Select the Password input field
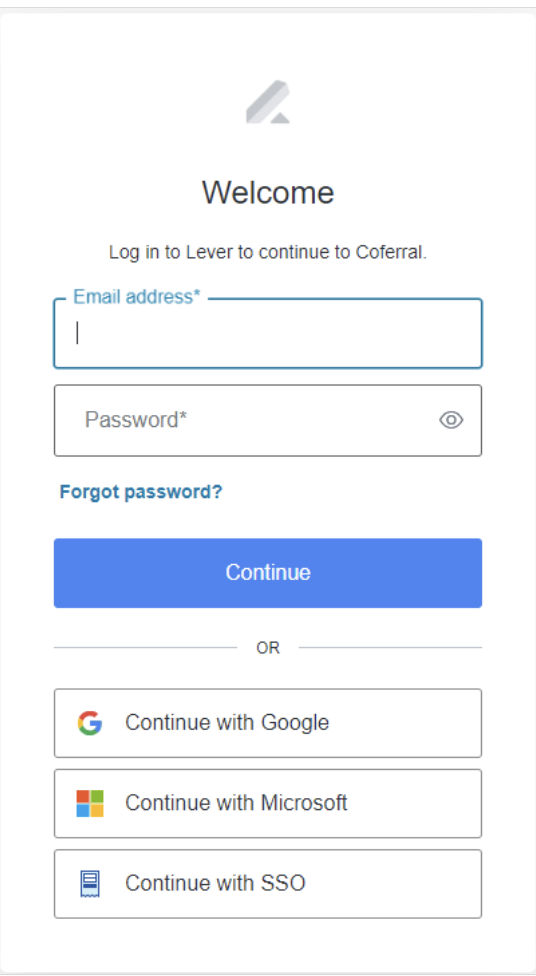Screen dimensions: 536x976 coord(268,420)
